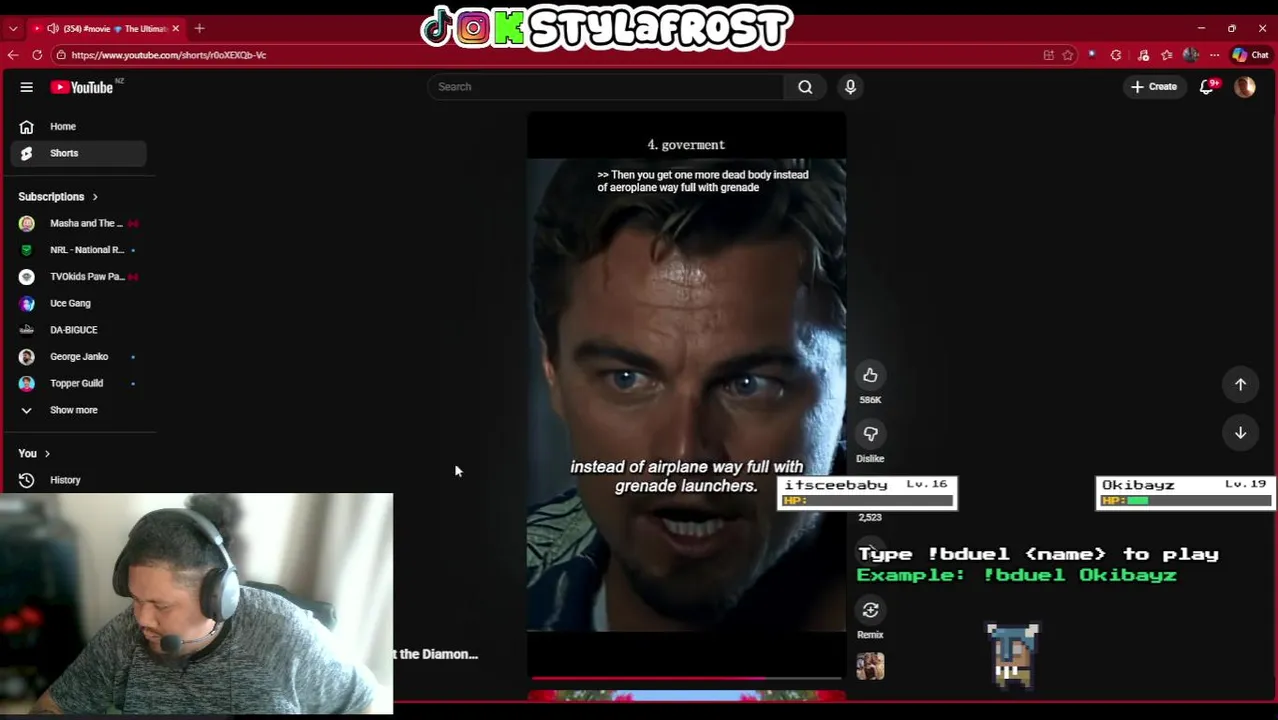
Task: Click the Remix icon
Action: point(870,610)
